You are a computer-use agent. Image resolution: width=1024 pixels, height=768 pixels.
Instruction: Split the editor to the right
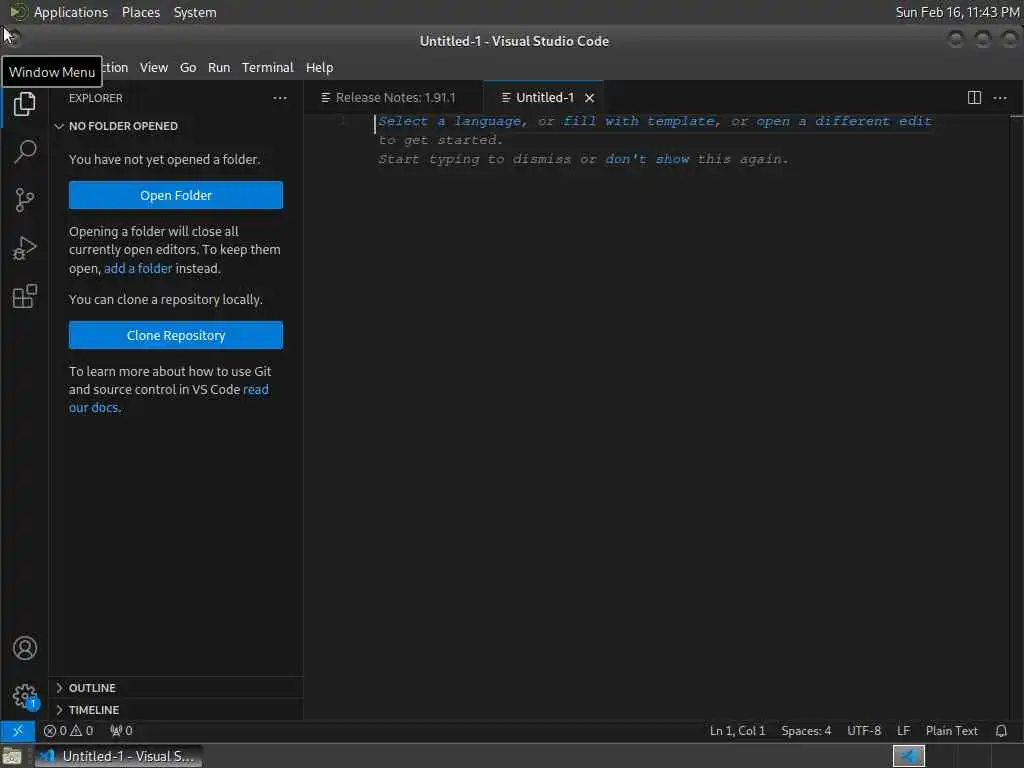tap(974, 98)
